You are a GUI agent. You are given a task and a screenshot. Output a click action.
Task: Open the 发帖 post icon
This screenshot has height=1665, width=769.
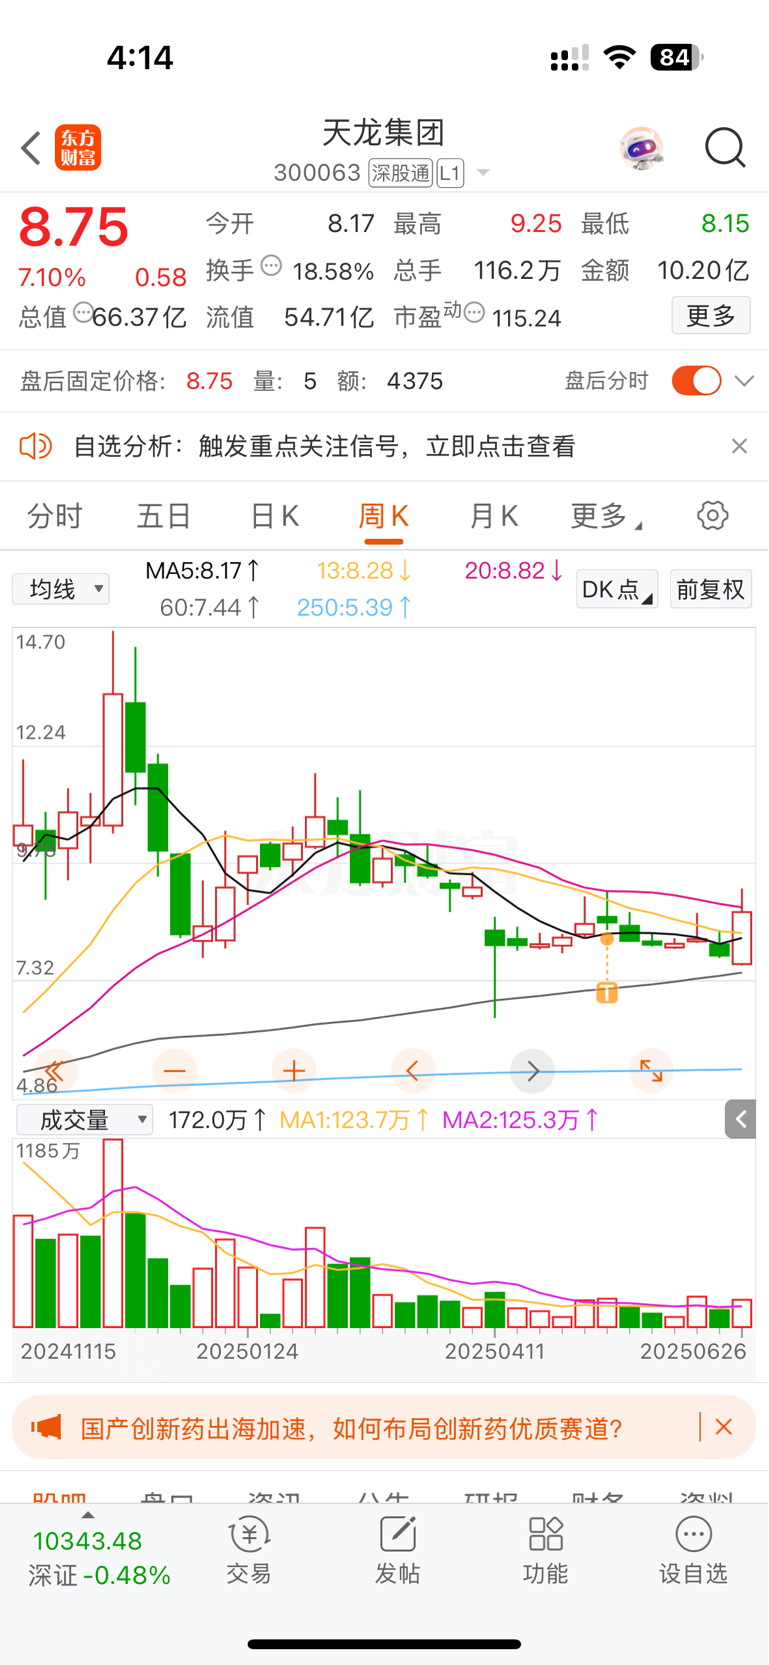(x=397, y=1550)
